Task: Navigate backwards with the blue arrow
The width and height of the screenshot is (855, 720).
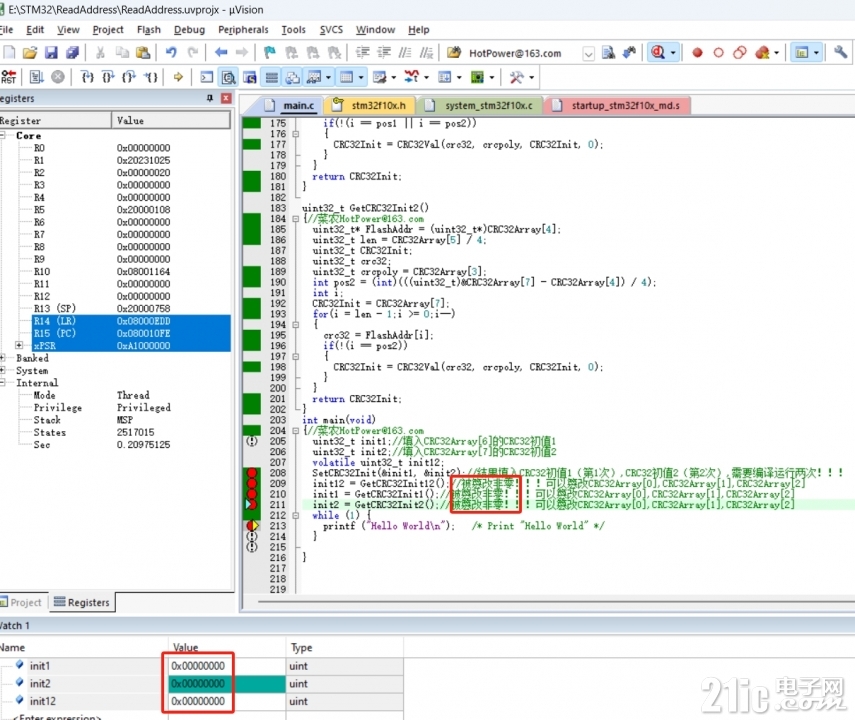Action: pyautogui.click(x=221, y=52)
